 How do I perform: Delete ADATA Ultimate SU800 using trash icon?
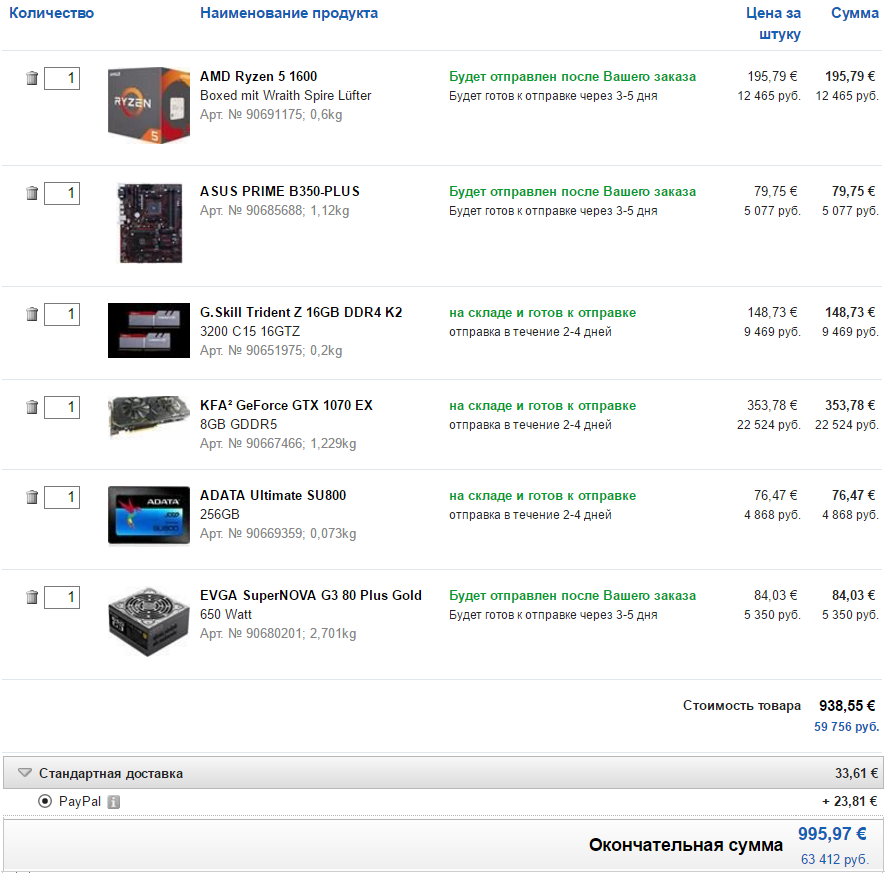click(32, 497)
